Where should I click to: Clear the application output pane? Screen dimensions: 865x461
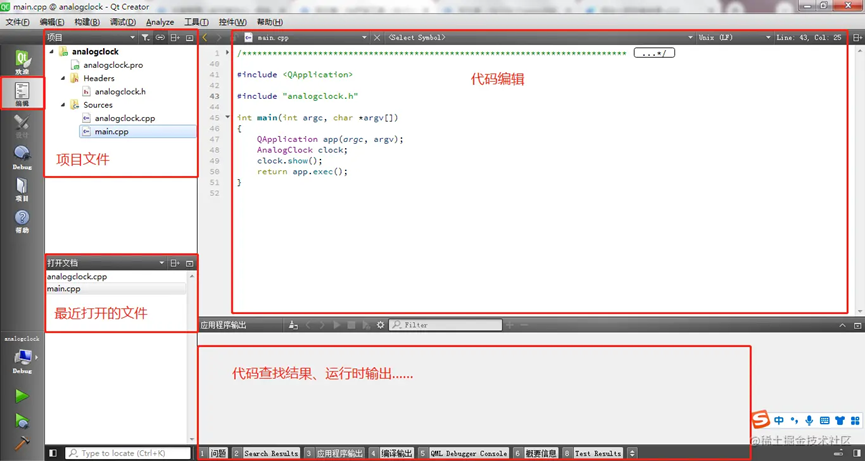coord(293,325)
